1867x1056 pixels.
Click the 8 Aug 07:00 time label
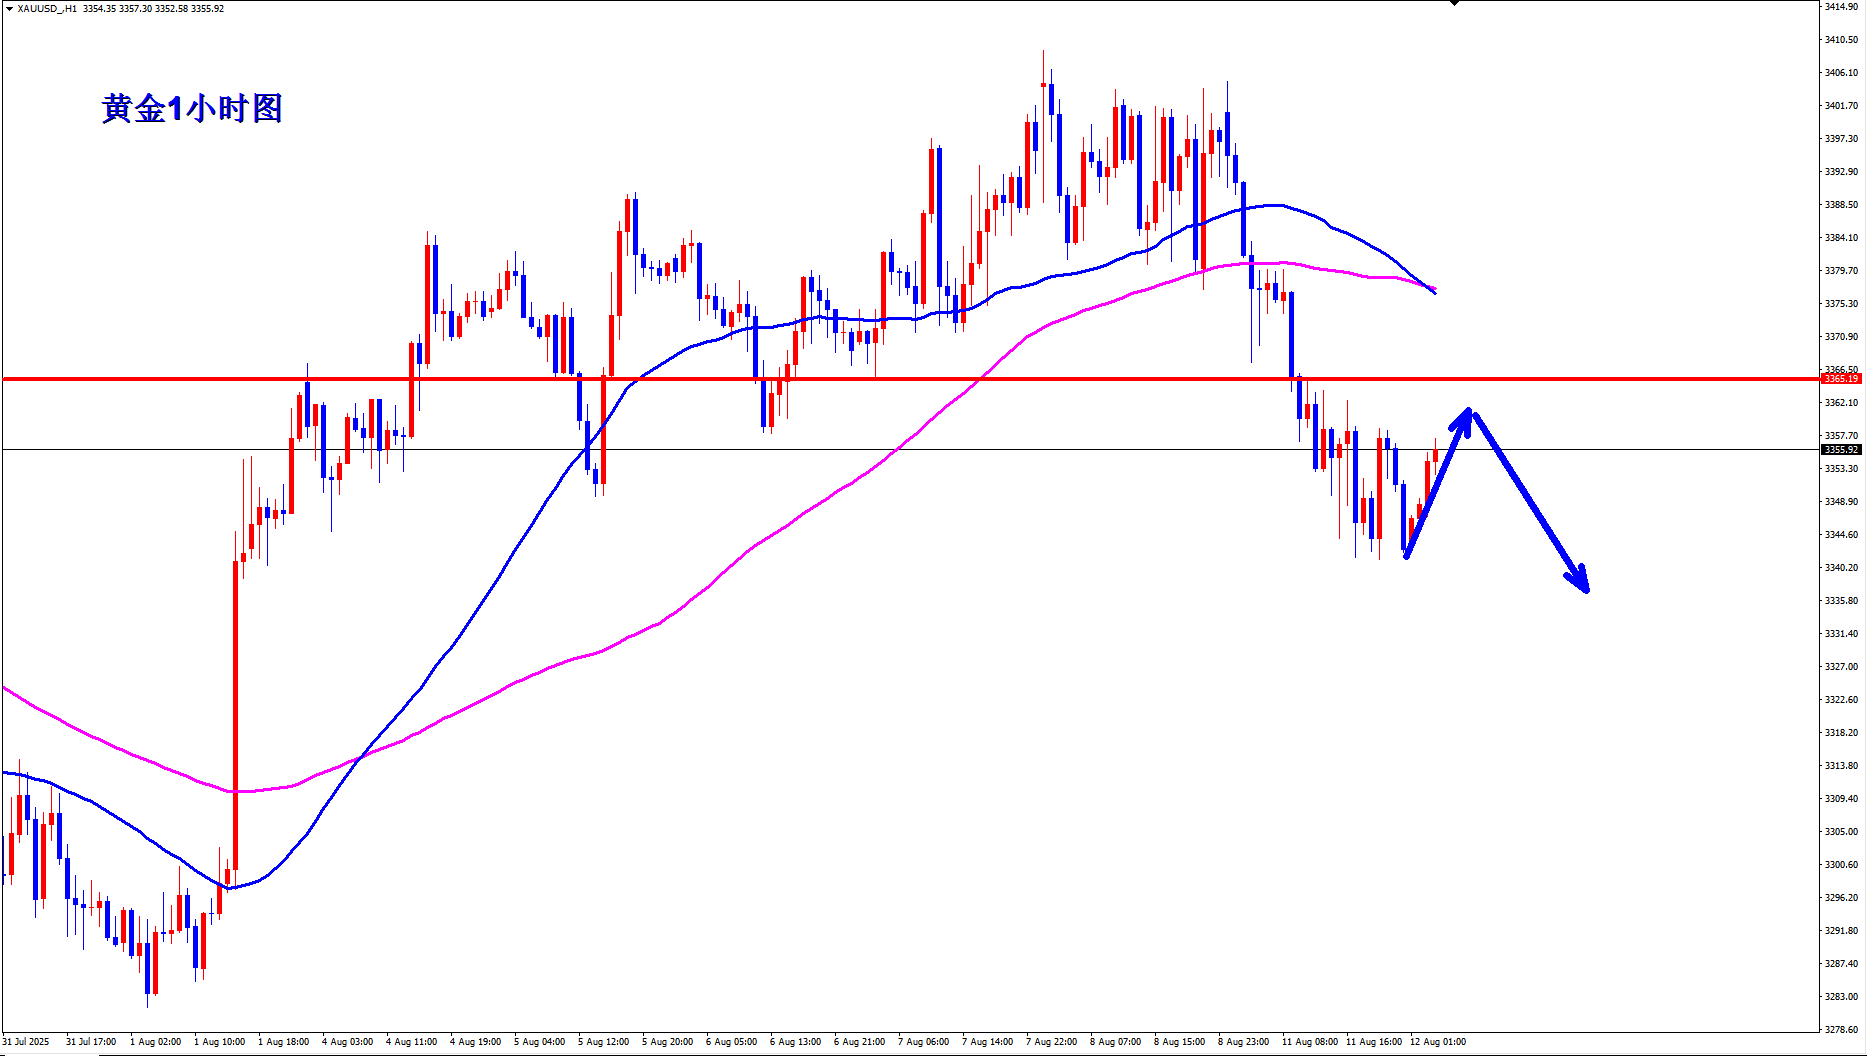point(1116,1042)
